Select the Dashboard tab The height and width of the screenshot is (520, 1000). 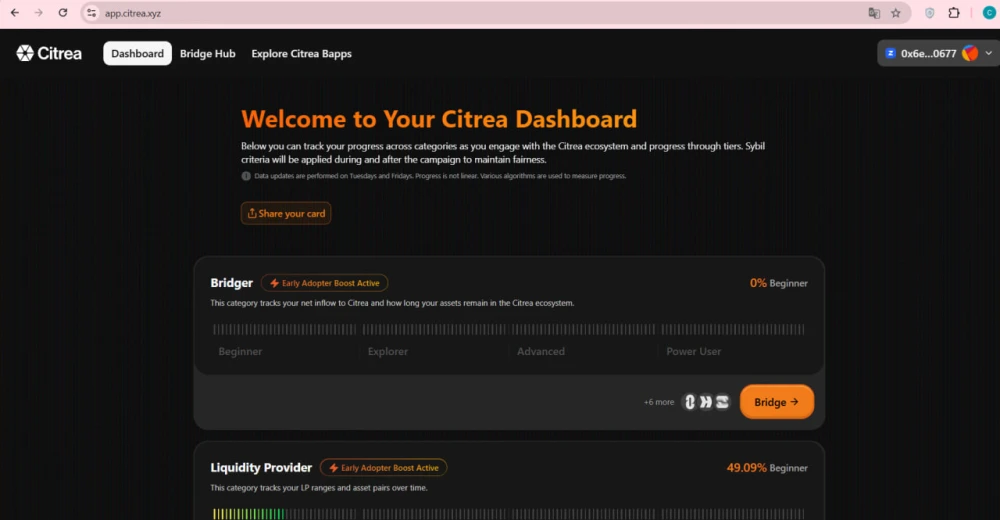pyautogui.click(x=137, y=54)
